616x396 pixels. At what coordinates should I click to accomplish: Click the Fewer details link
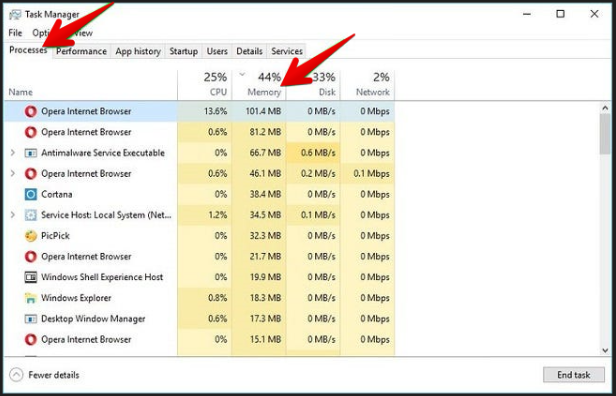54,375
